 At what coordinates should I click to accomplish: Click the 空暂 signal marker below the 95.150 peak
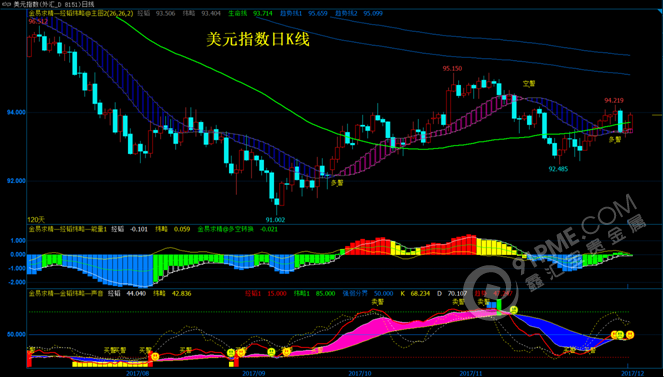point(529,84)
